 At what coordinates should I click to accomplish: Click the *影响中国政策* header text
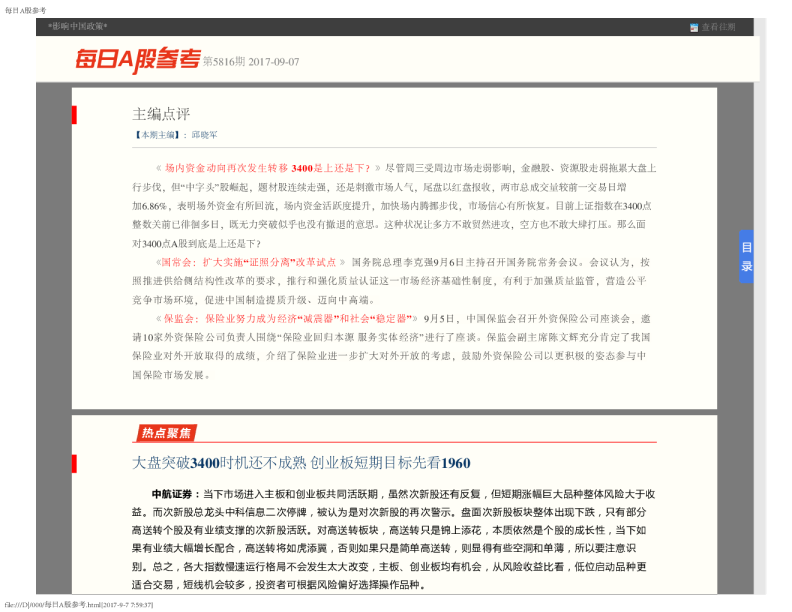click(x=77, y=26)
